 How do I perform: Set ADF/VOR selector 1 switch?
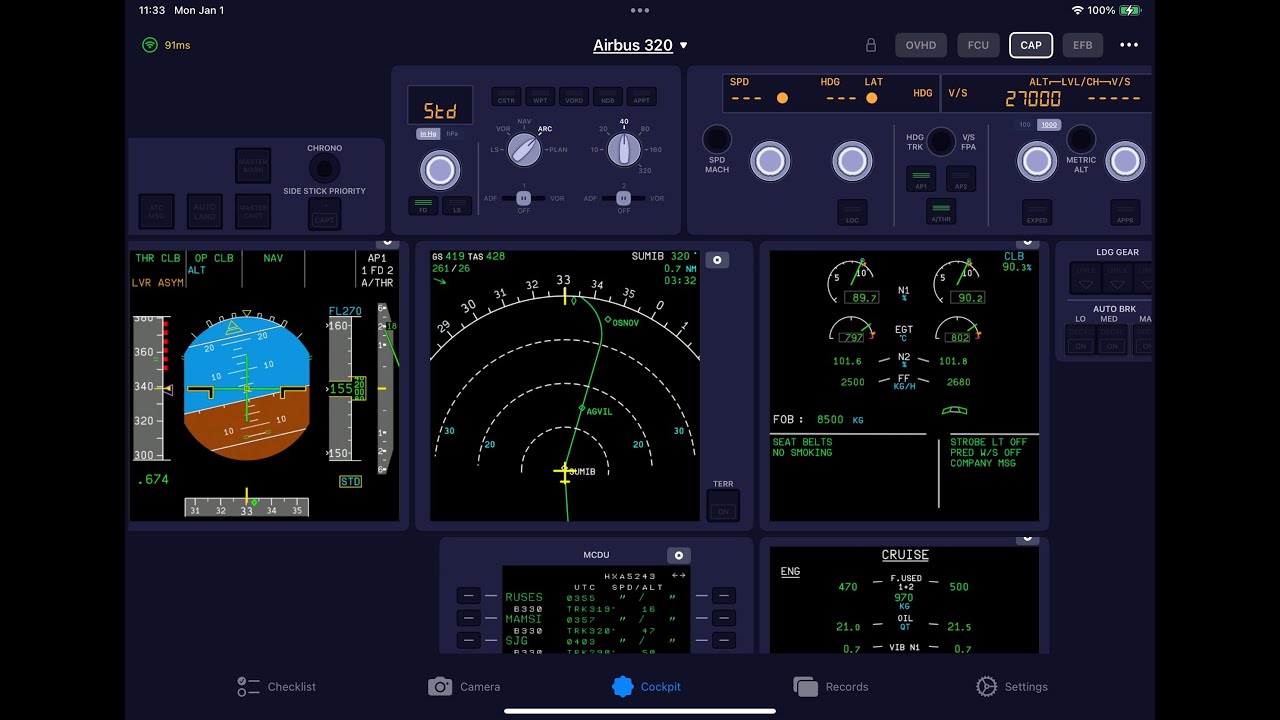pyautogui.click(x=523, y=198)
